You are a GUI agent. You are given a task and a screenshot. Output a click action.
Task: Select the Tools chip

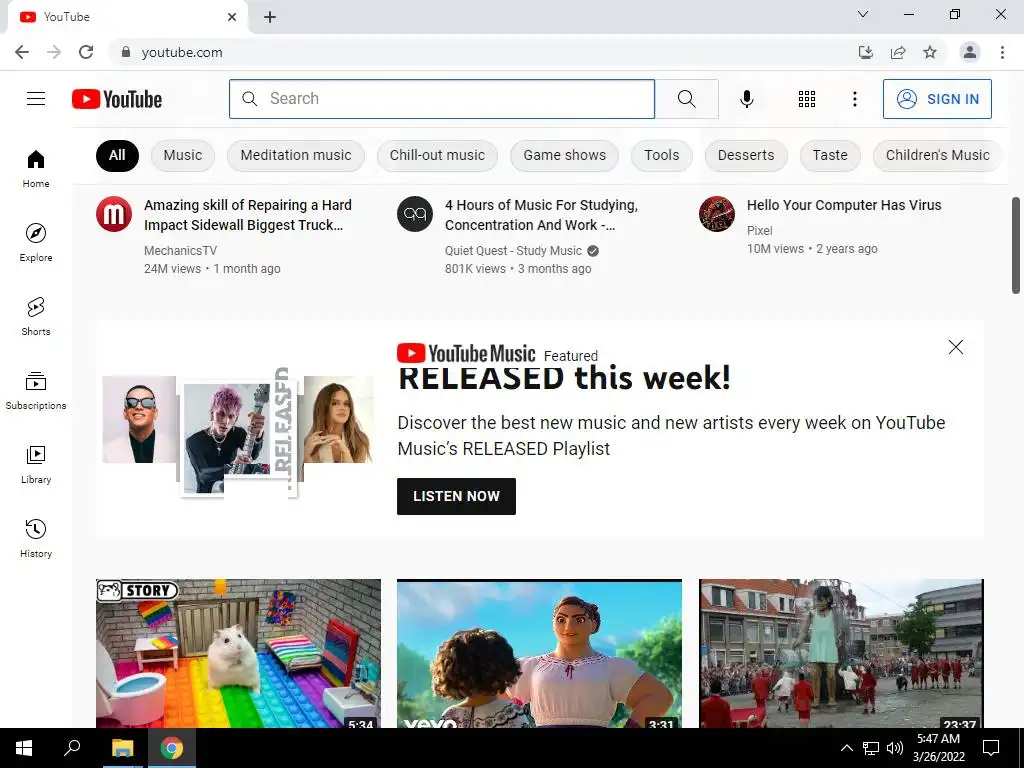(x=662, y=155)
